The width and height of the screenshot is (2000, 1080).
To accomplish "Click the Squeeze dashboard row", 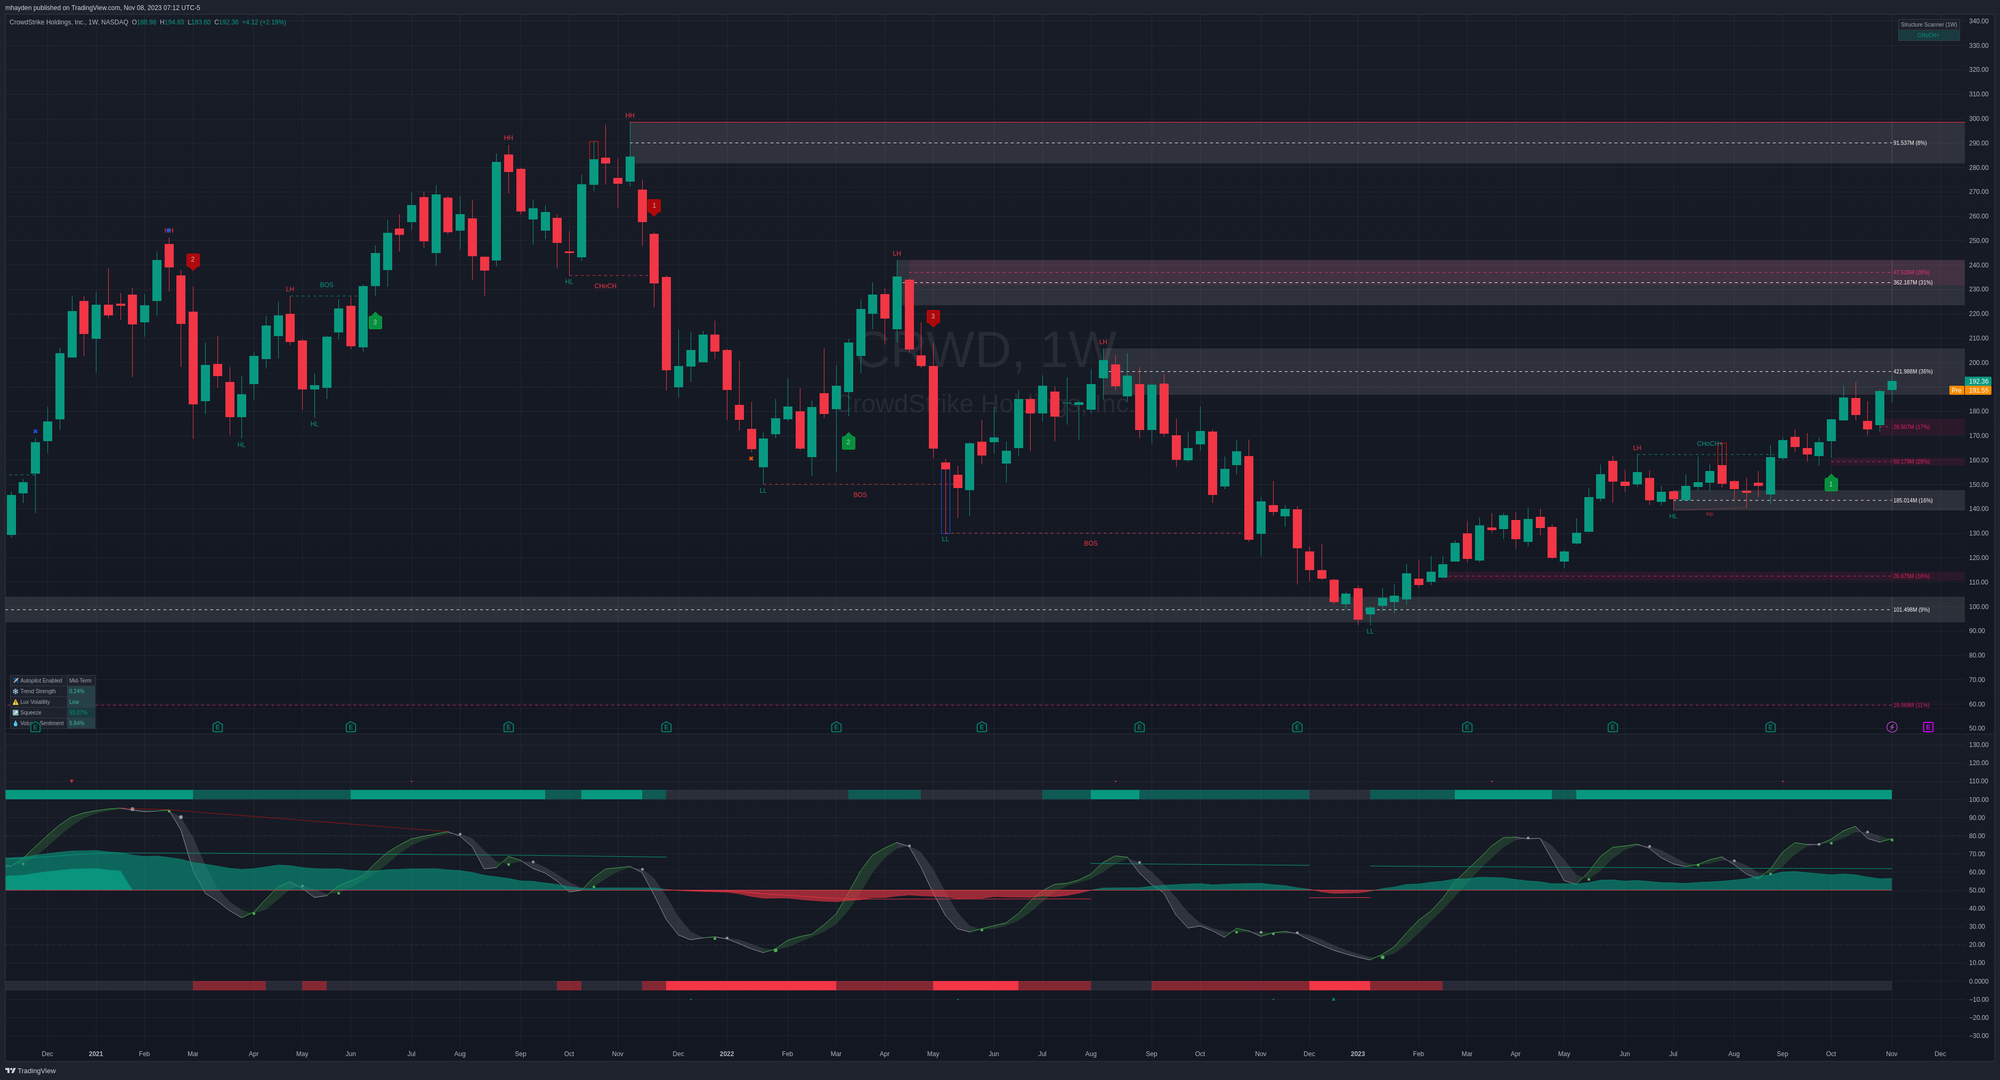I will pos(52,712).
